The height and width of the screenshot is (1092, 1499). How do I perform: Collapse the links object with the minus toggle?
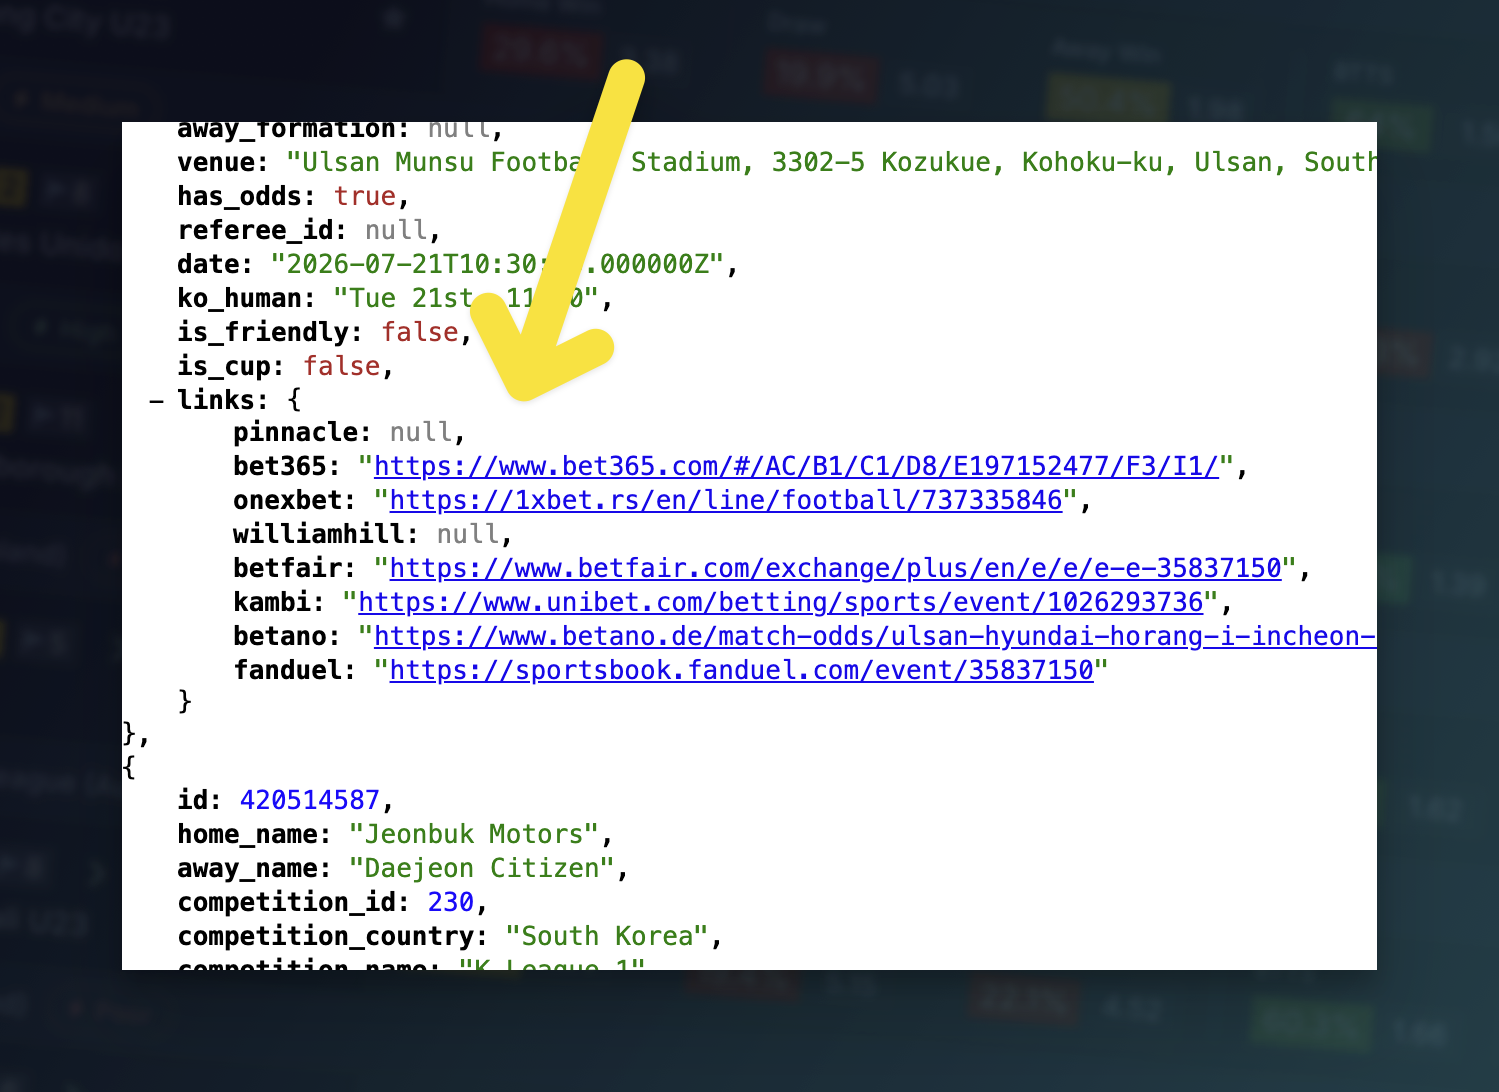[x=156, y=400]
